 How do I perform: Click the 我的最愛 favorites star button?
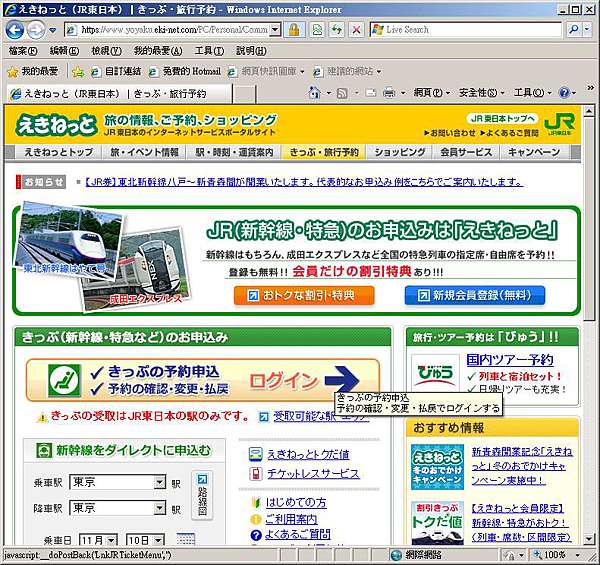pos(33,71)
